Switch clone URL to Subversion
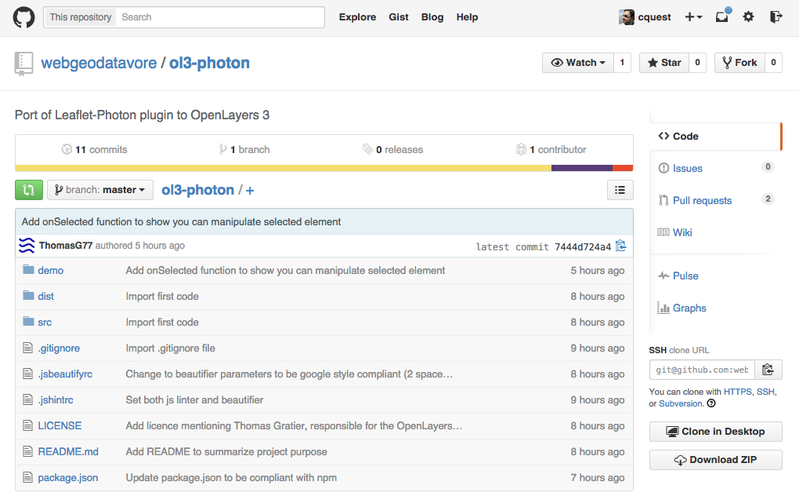Viewport: 799px width, 496px height. coord(681,404)
